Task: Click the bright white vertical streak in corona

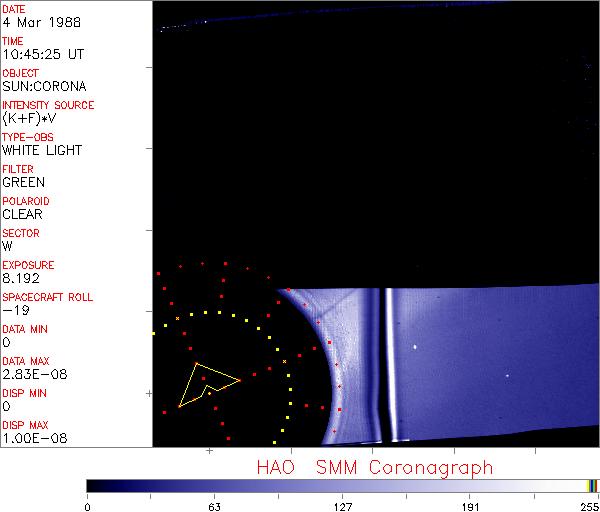Action: tap(389, 360)
